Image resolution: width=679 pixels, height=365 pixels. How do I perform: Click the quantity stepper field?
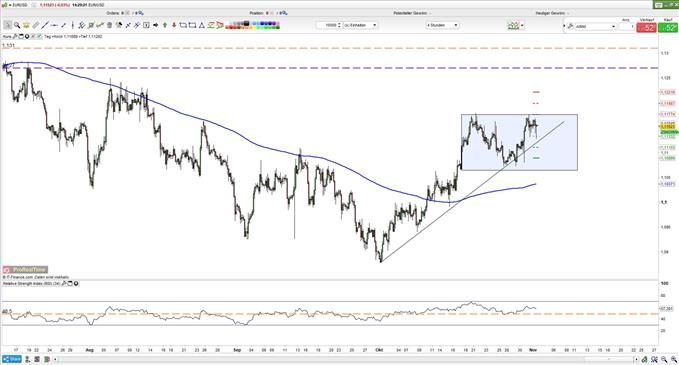coord(329,25)
